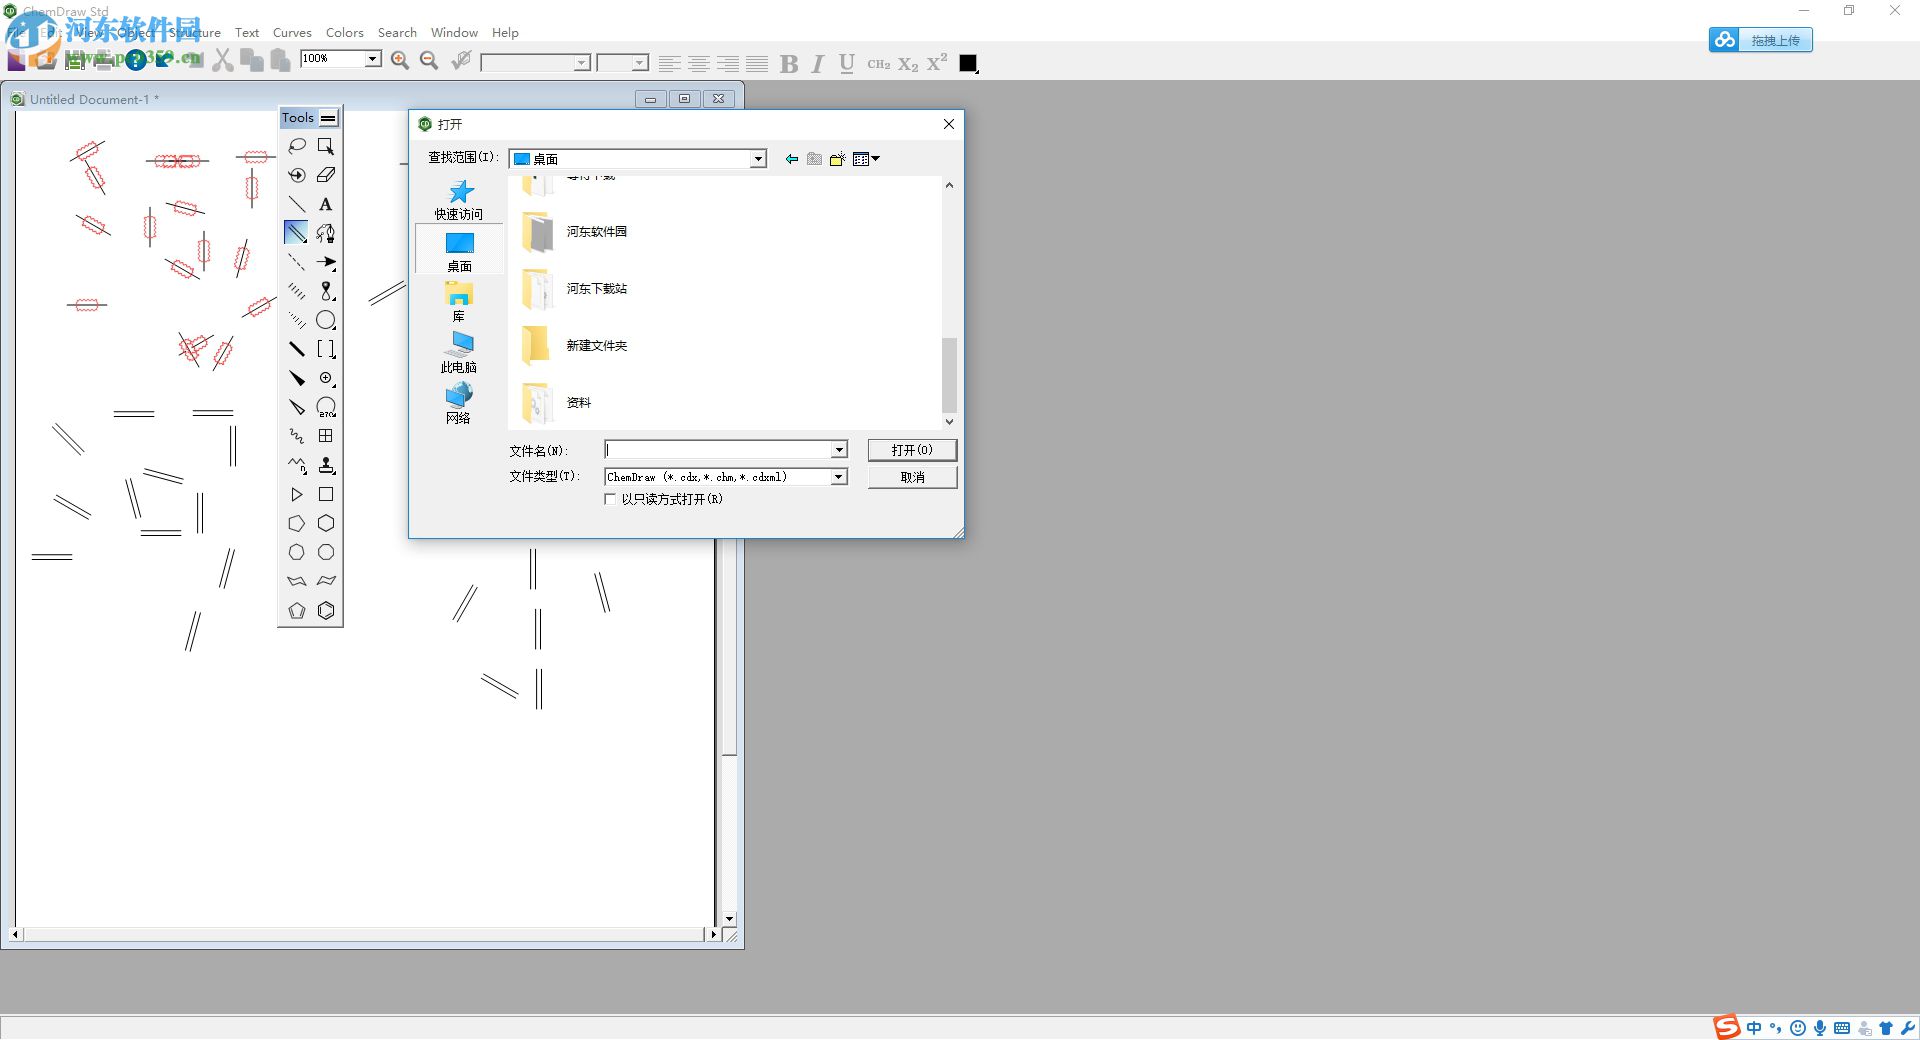Select the Multiple Bonds tool
Viewport: 1920px width, 1040px height.
(x=297, y=233)
